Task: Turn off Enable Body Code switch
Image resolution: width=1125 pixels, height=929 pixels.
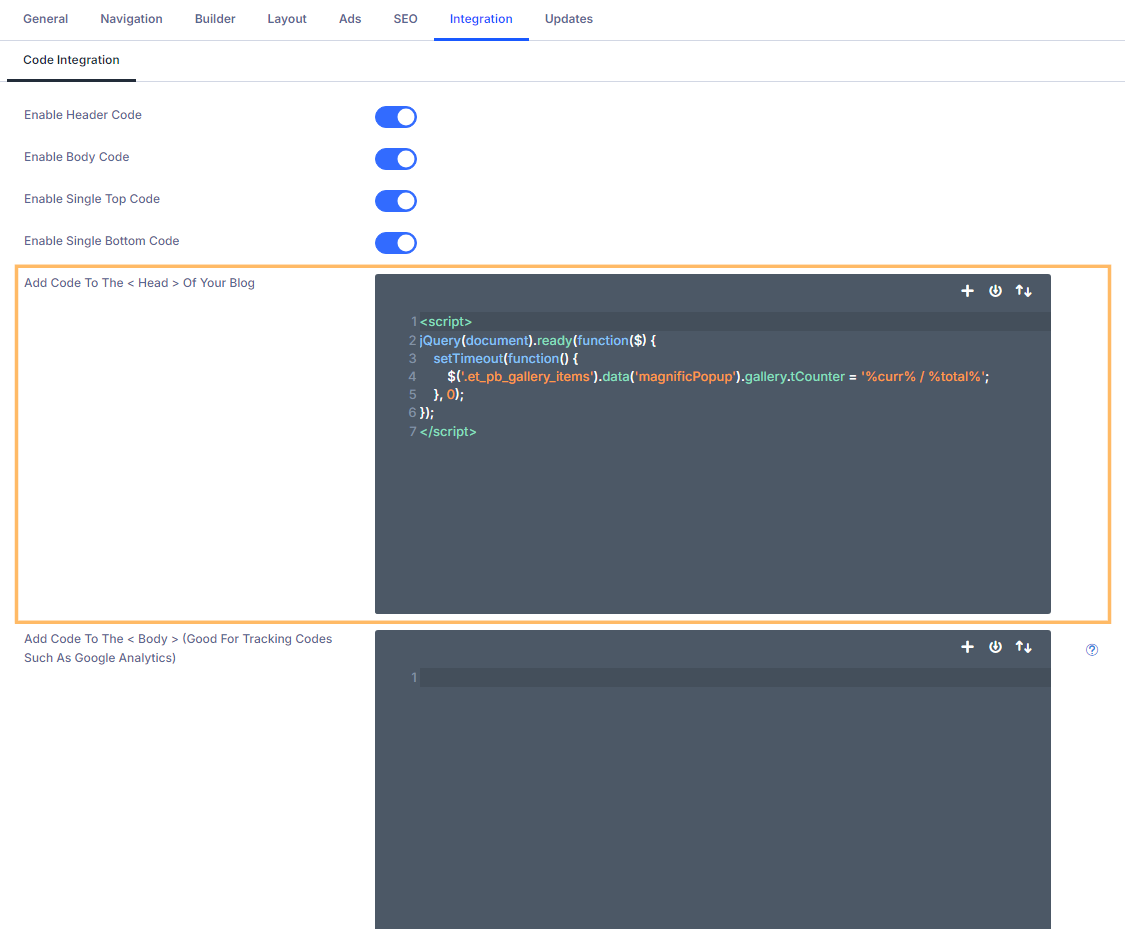Action: [x=396, y=159]
